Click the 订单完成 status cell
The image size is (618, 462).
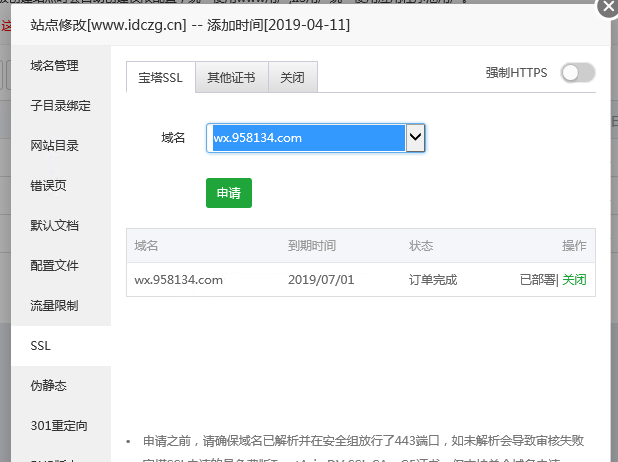pyautogui.click(x=433, y=280)
